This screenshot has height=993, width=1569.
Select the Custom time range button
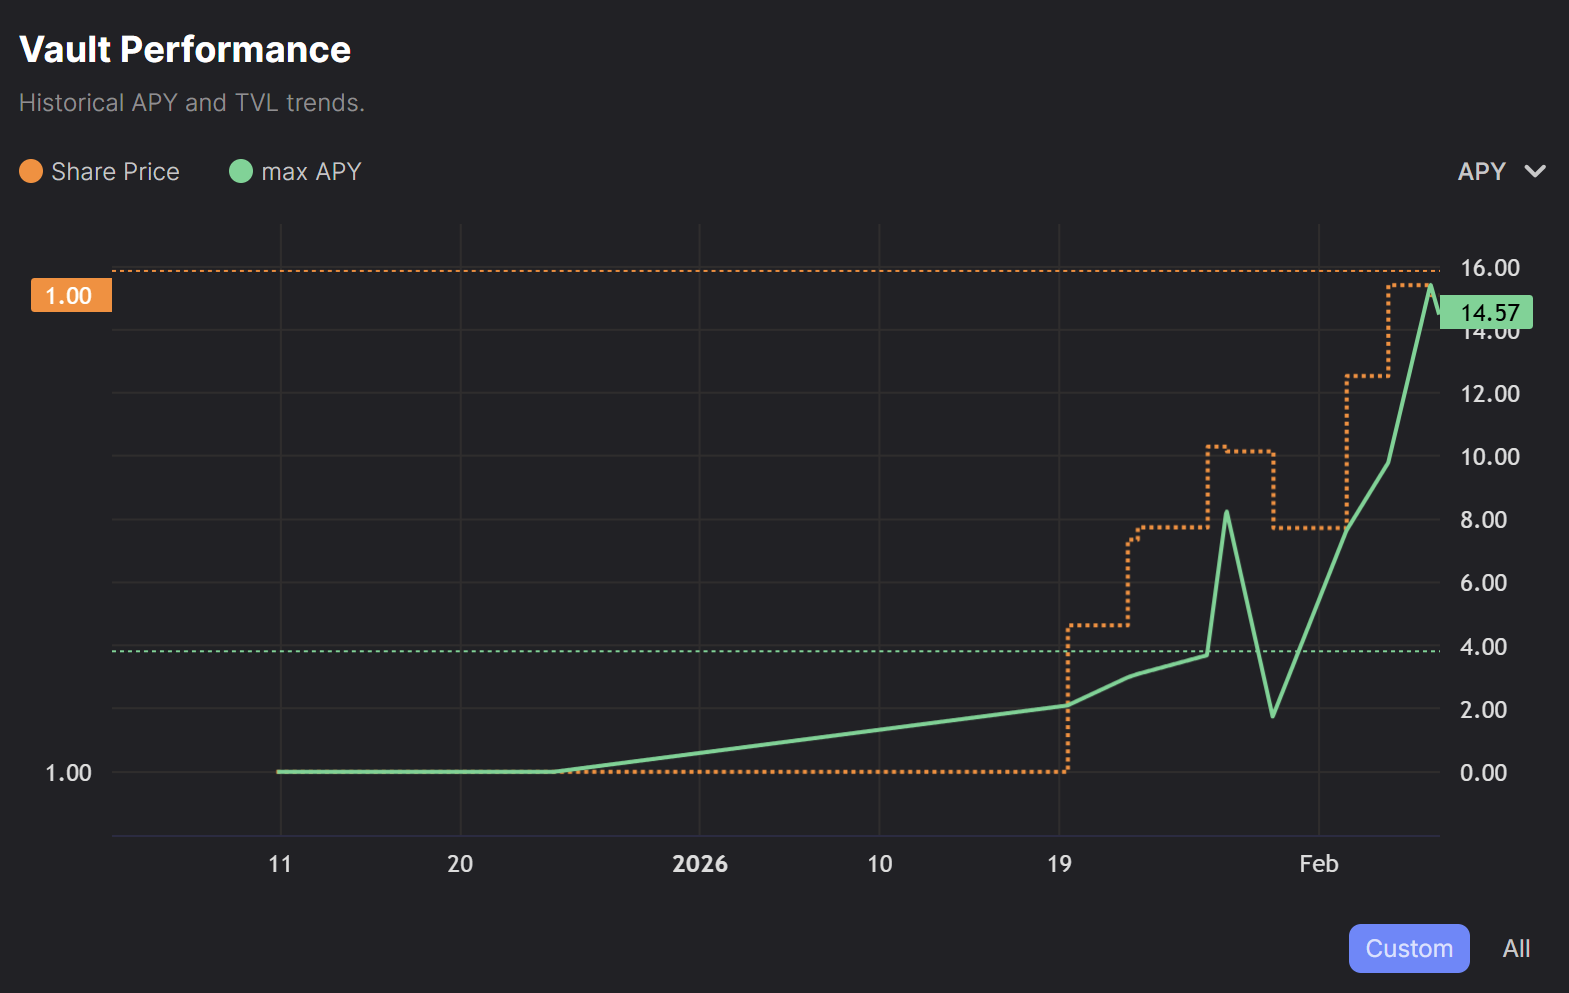[x=1408, y=948]
